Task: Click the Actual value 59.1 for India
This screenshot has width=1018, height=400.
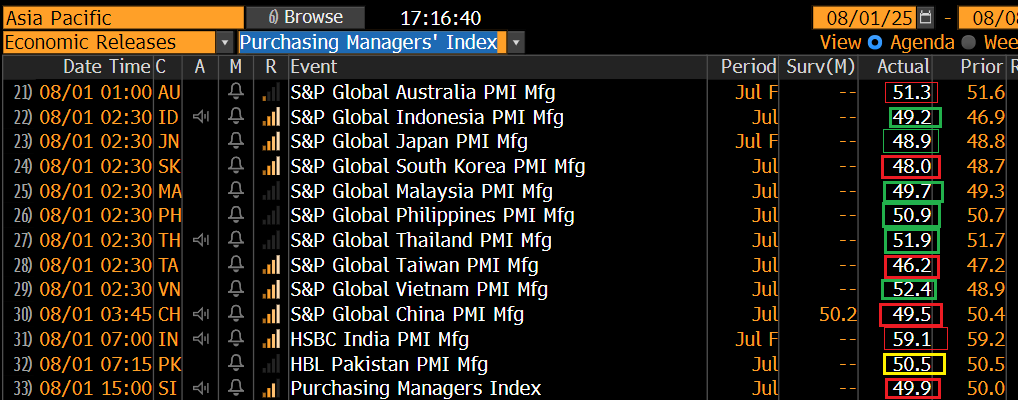Action: pos(913,339)
